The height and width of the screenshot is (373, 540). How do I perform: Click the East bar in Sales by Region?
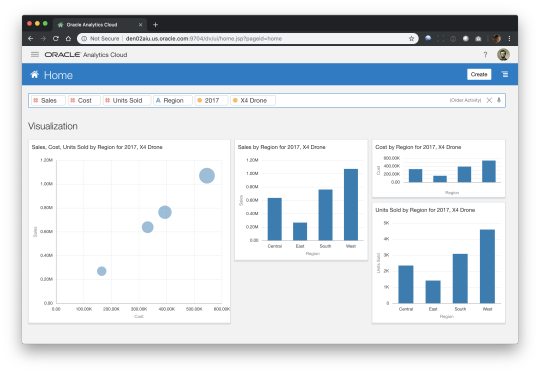pyautogui.click(x=300, y=231)
